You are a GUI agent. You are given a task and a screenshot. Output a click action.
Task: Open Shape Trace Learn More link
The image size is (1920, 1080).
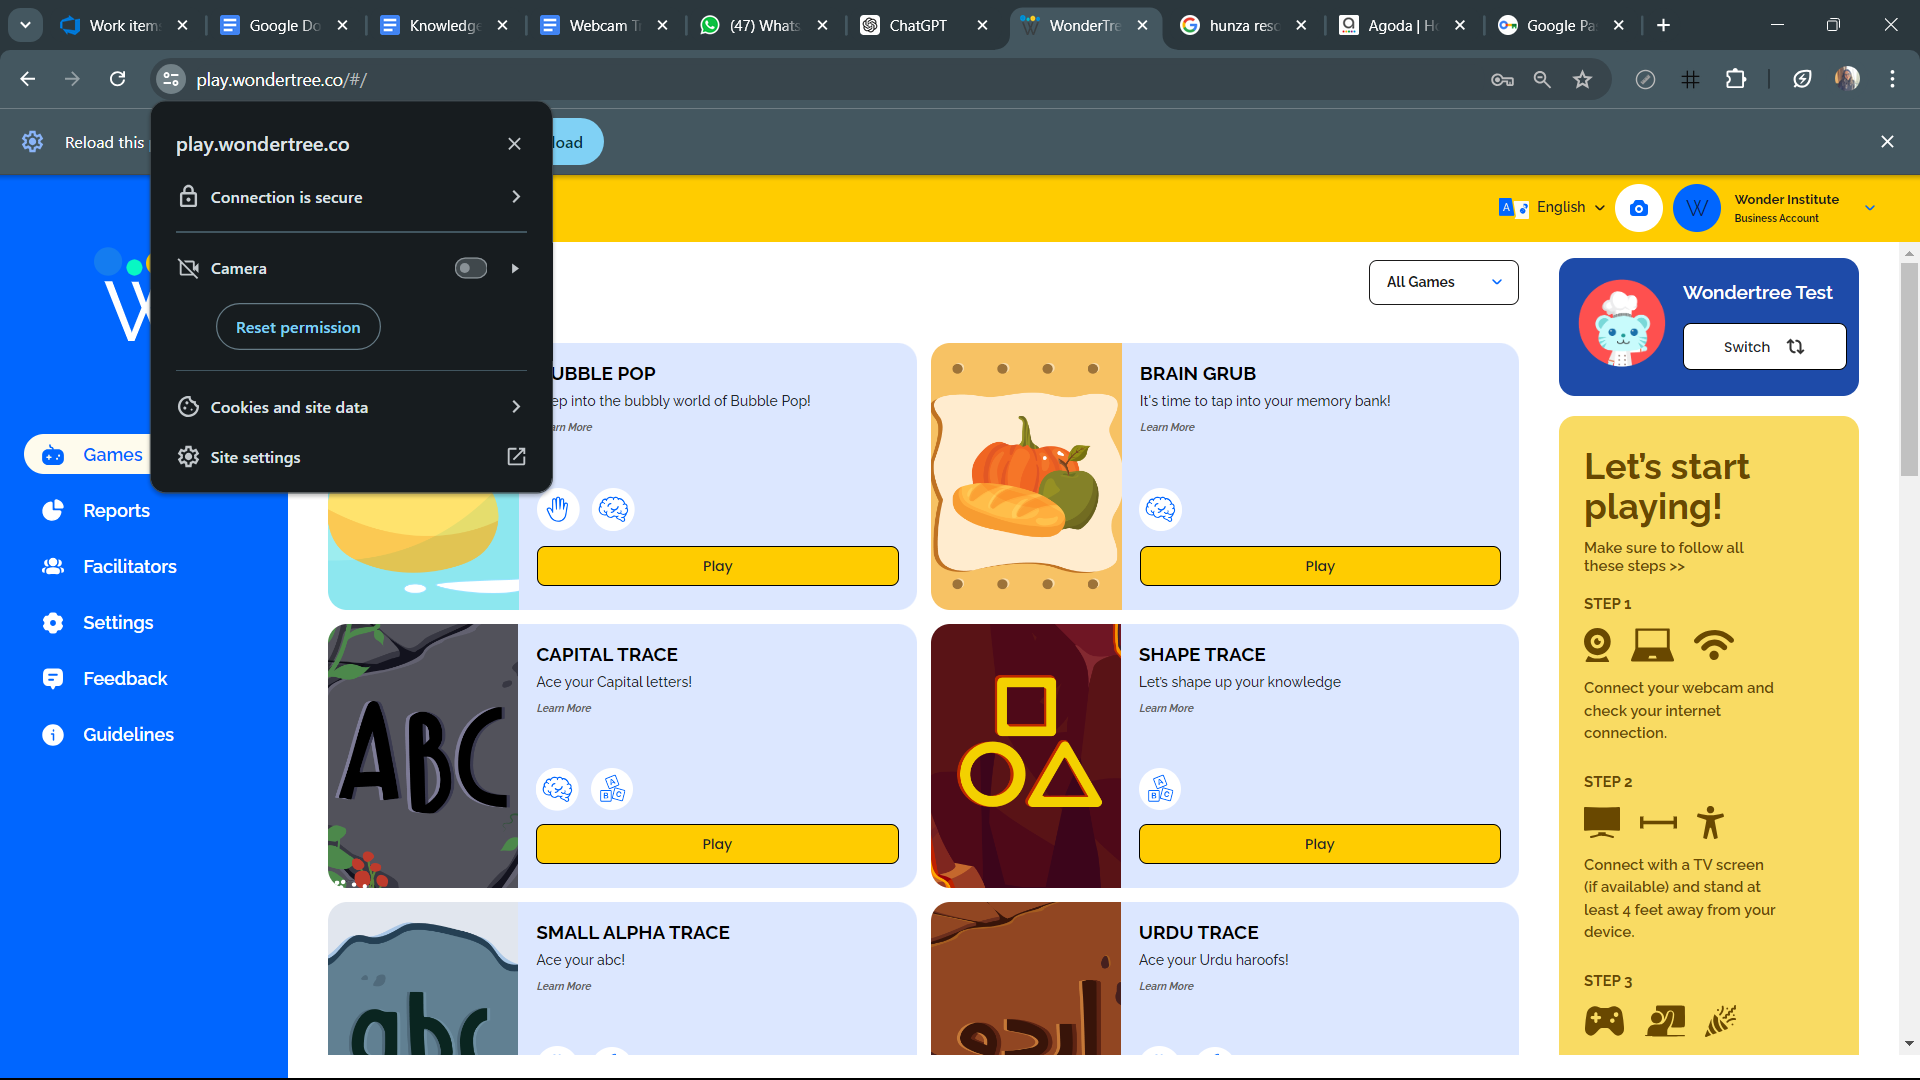[x=1166, y=708]
